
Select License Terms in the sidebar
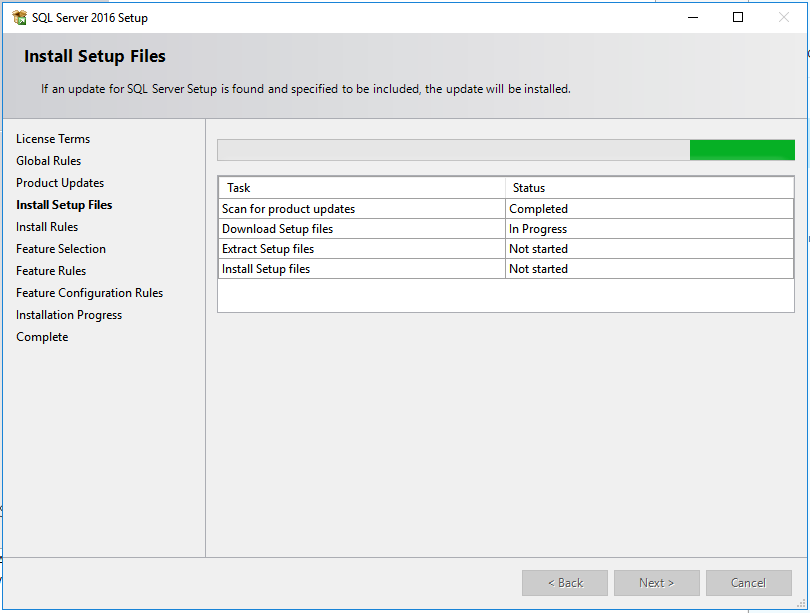pyautogui.click(x=52, y=138)
